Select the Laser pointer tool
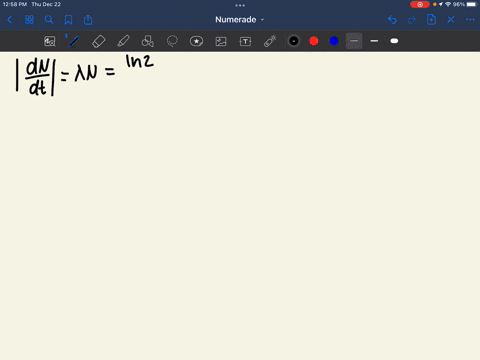This screenshot has width=480, height=360. 270,41
